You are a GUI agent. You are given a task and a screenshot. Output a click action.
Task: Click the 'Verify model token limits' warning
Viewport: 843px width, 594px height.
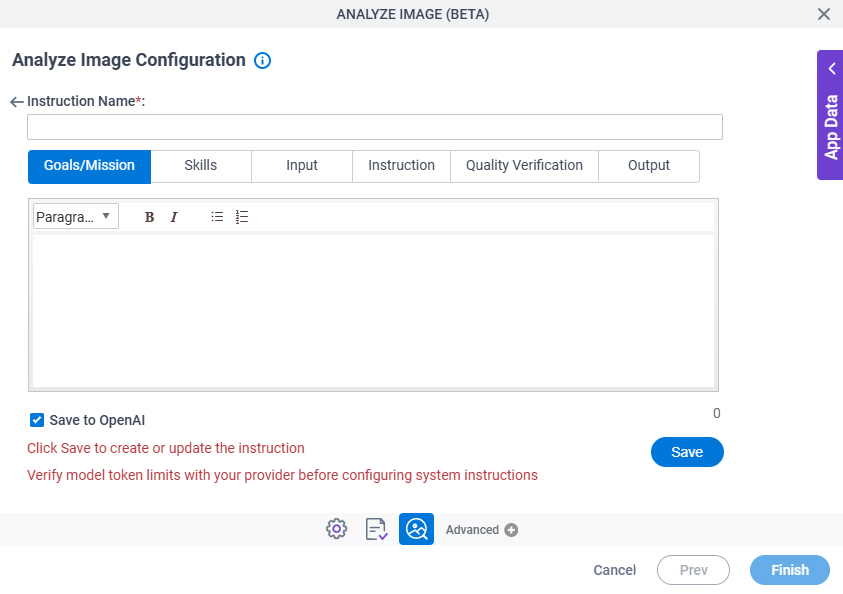coord(282,475)
